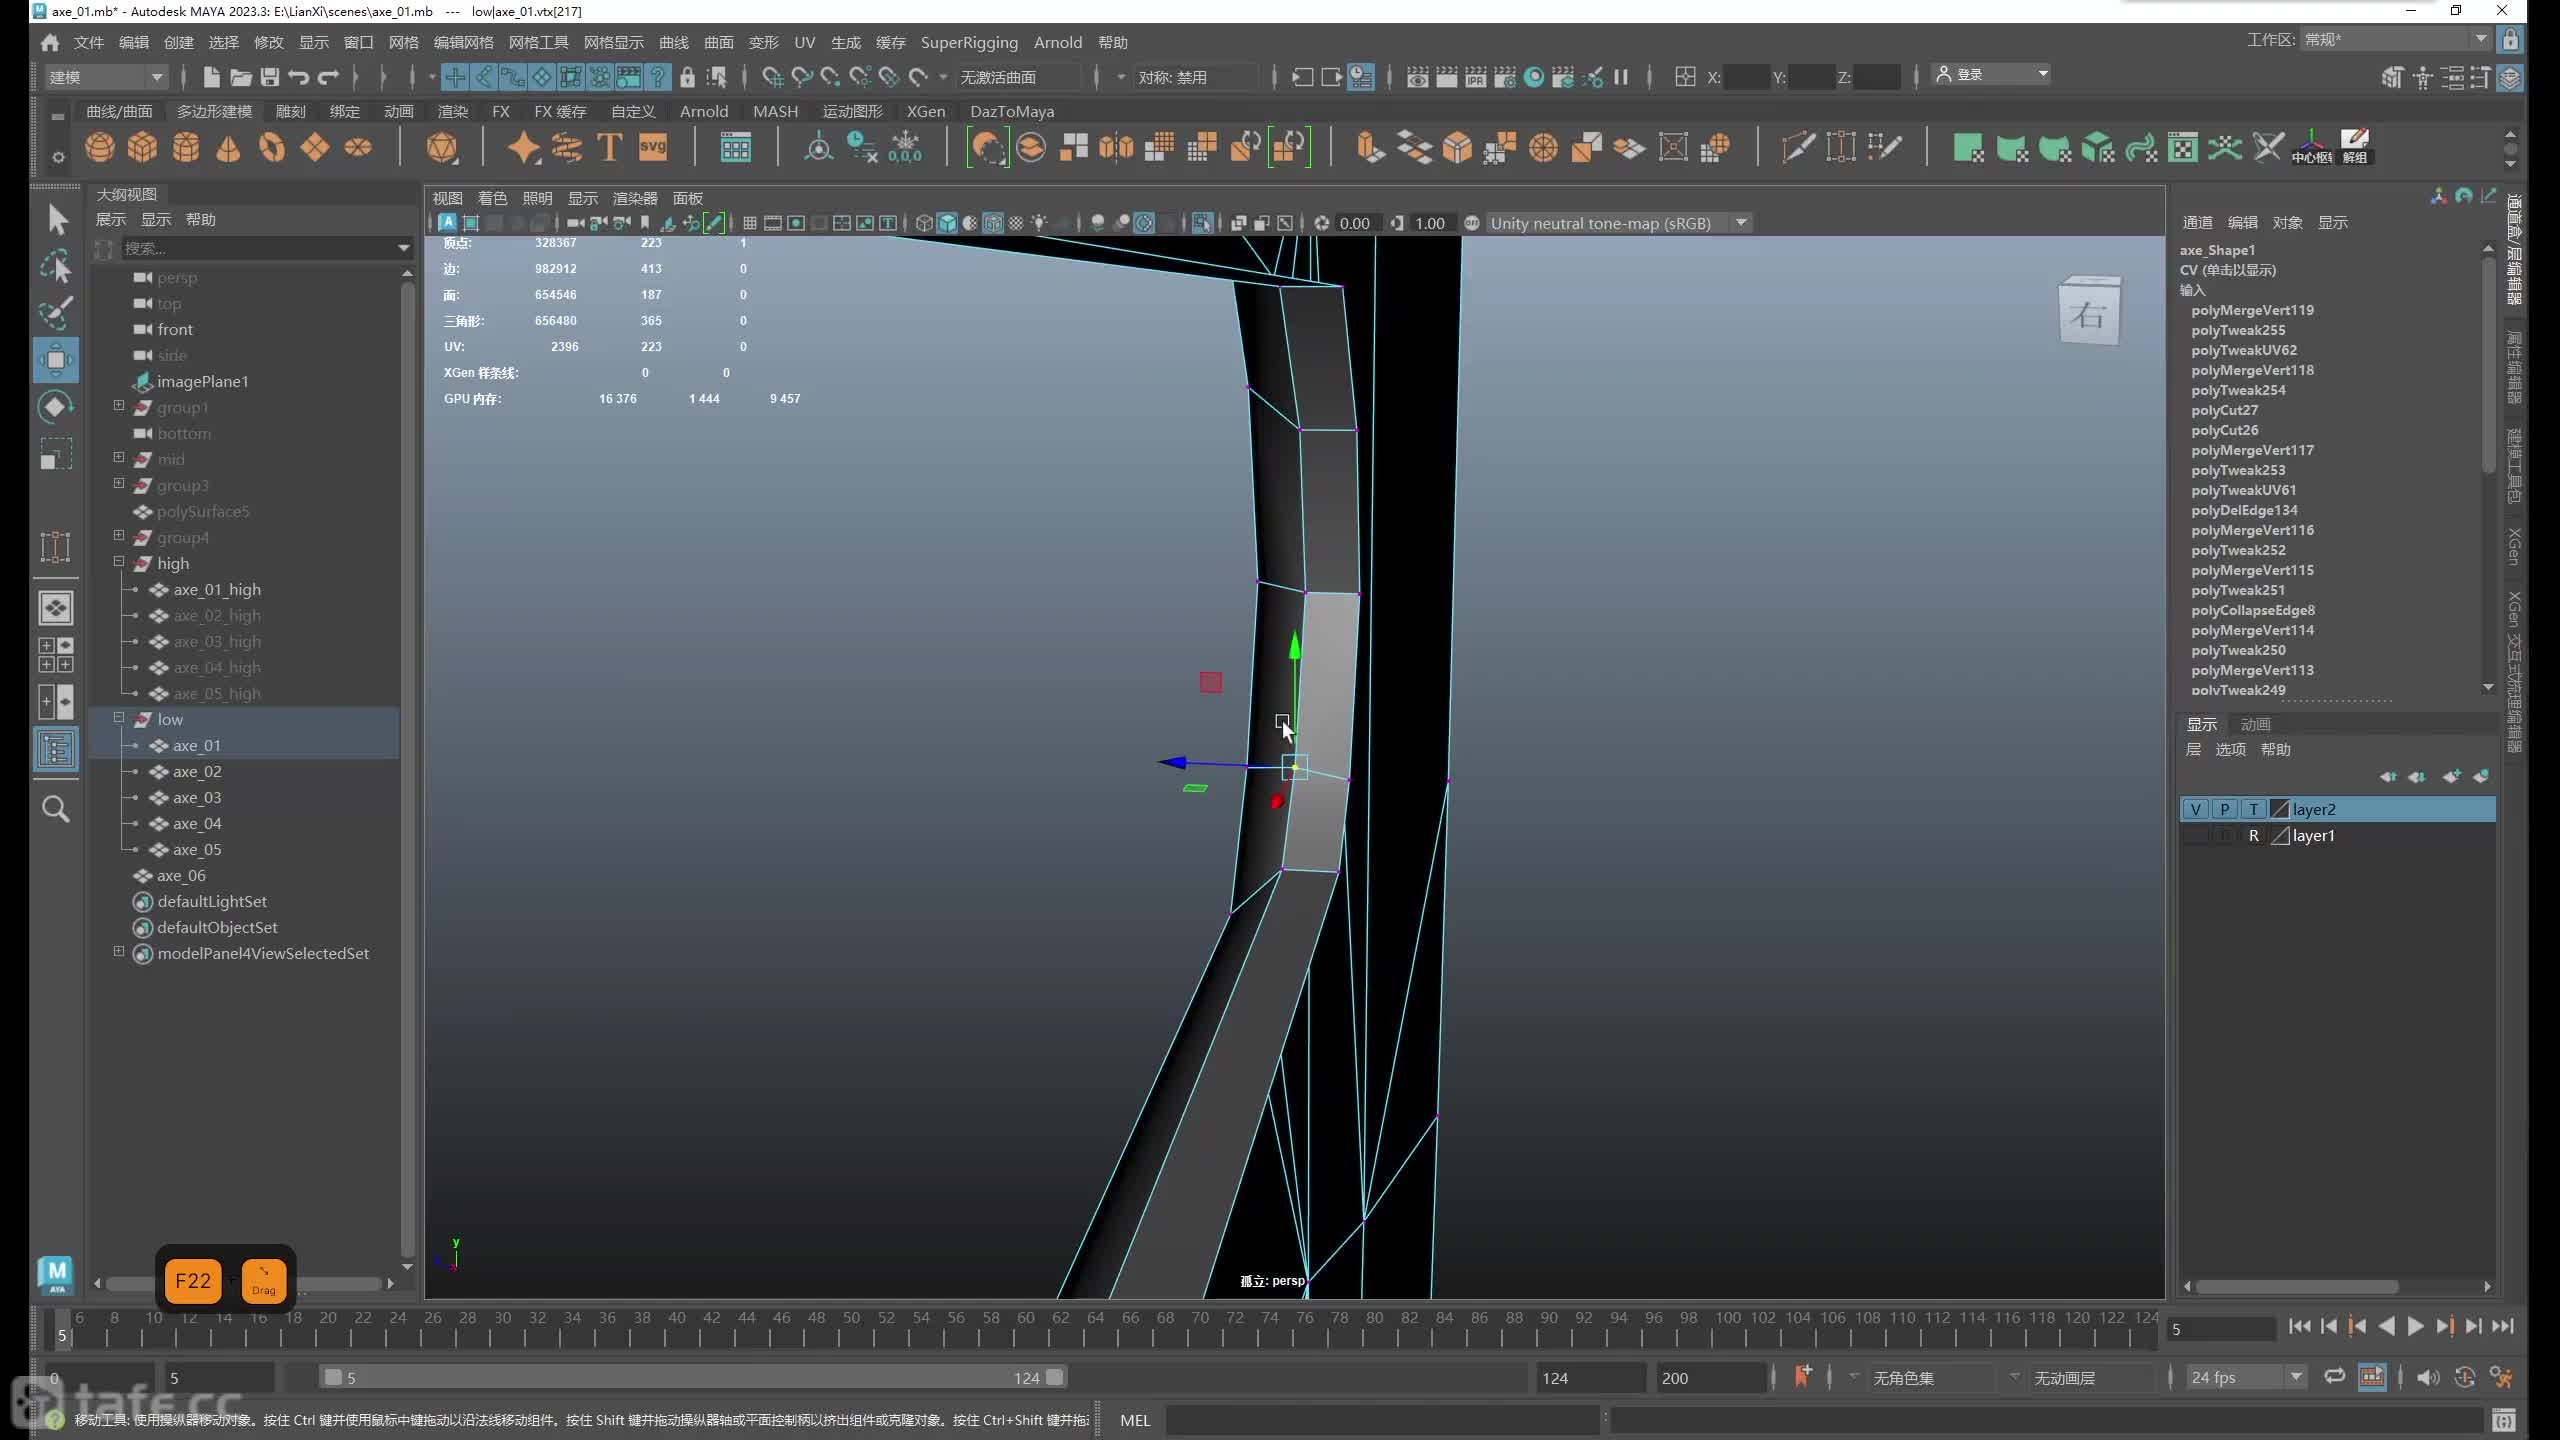2560x1440 pixels.
Task: Save the scene with the disk icon
Action: (x=270, y=77)
